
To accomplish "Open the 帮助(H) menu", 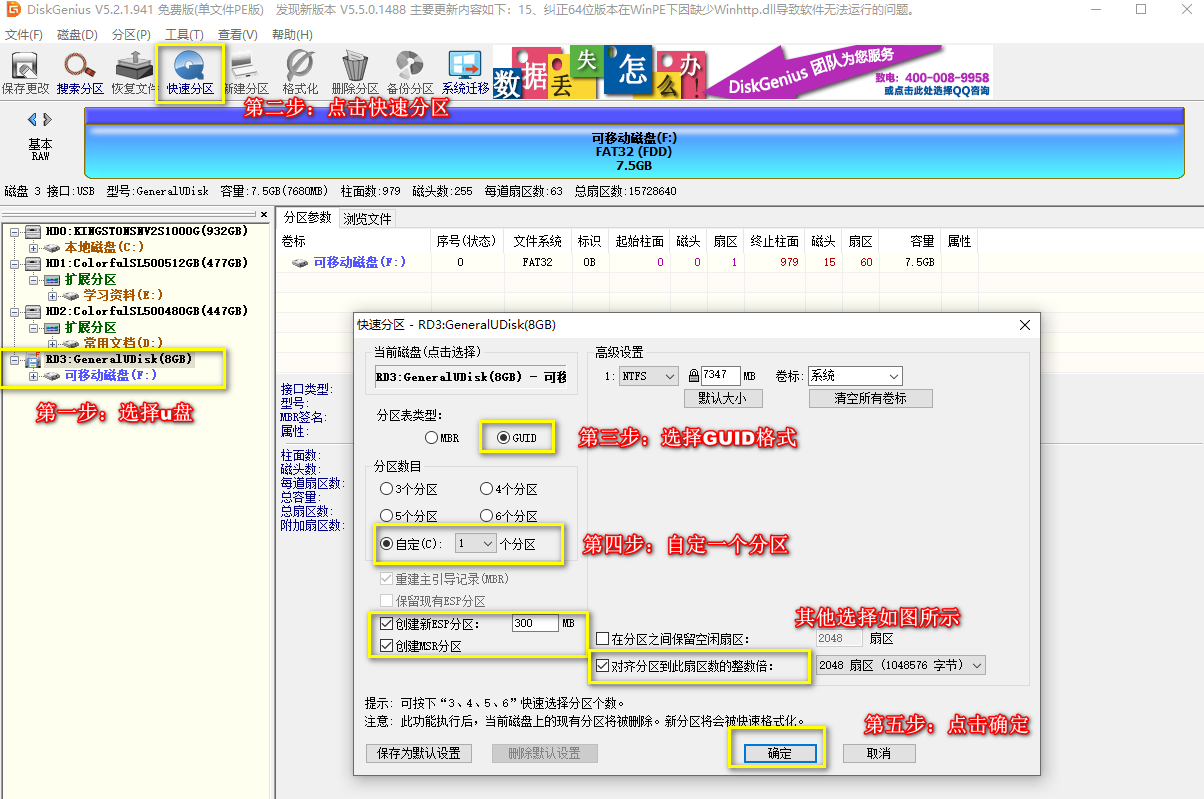I will tap(292, 34).
